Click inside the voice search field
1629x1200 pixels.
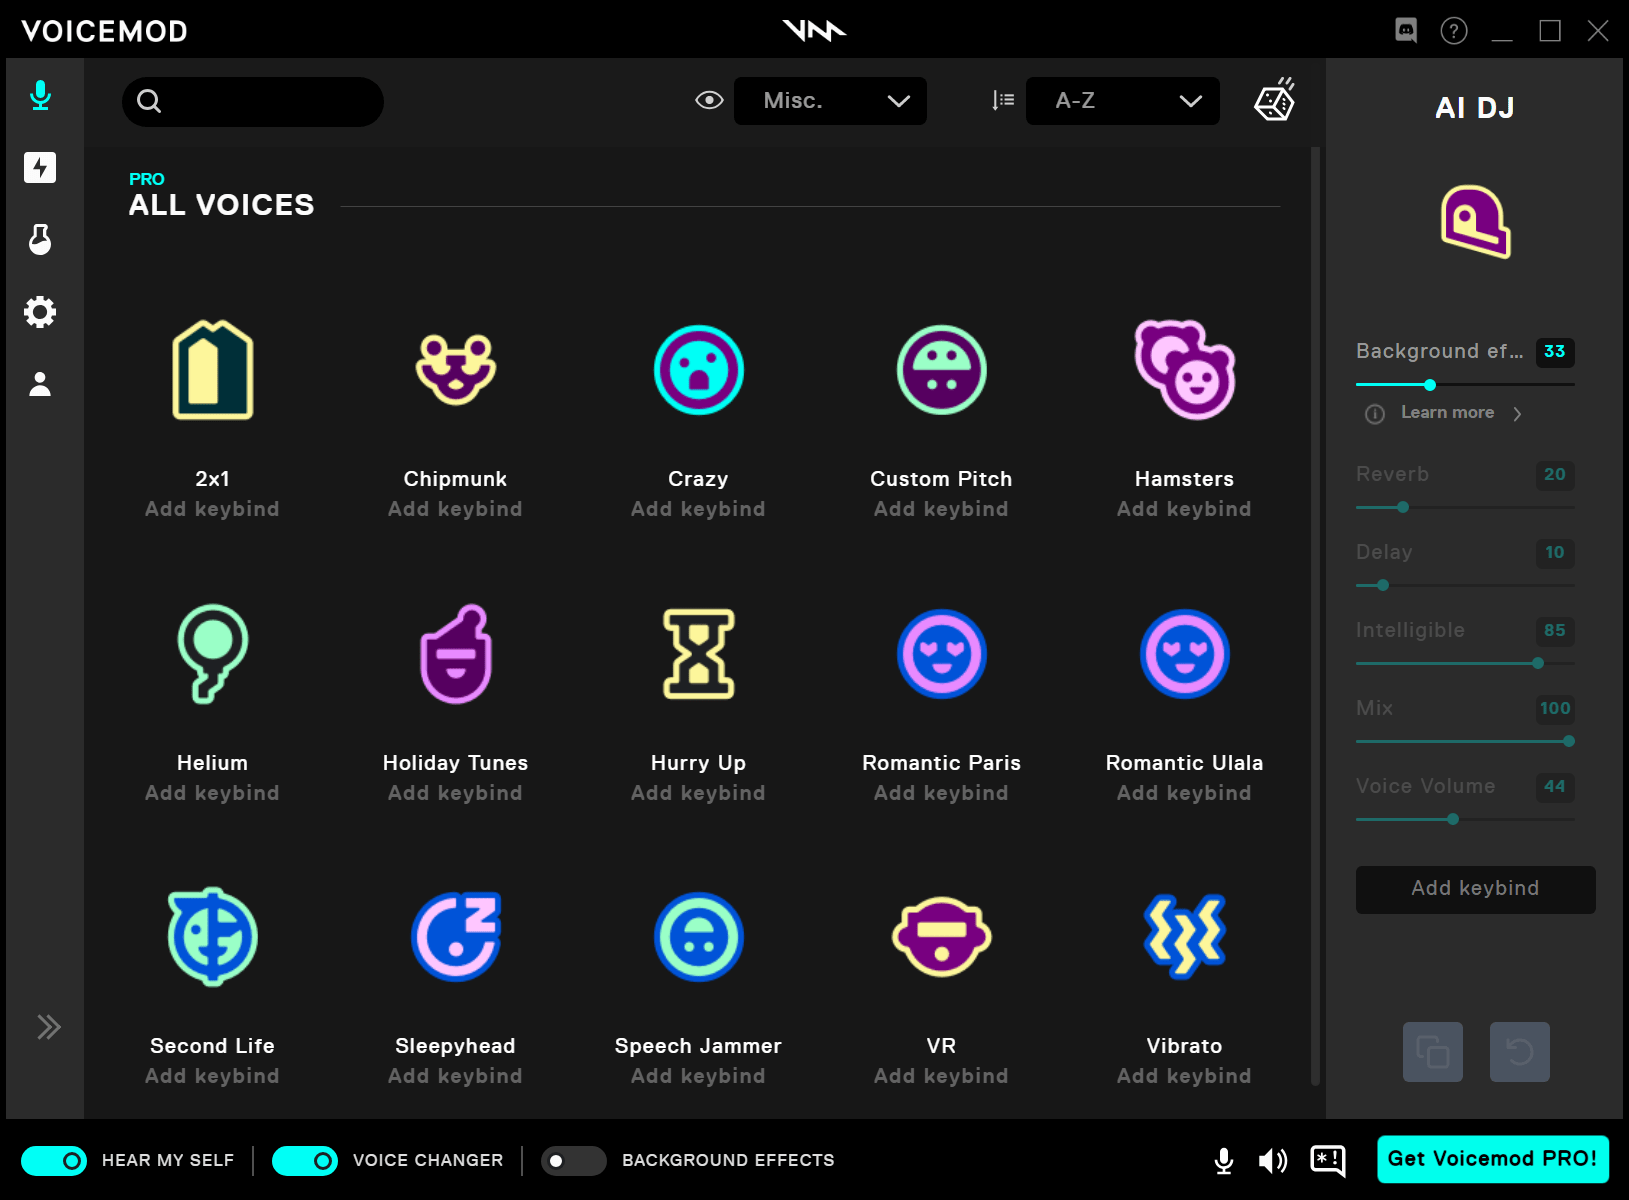pyautogui.click(x=253, y=101)
